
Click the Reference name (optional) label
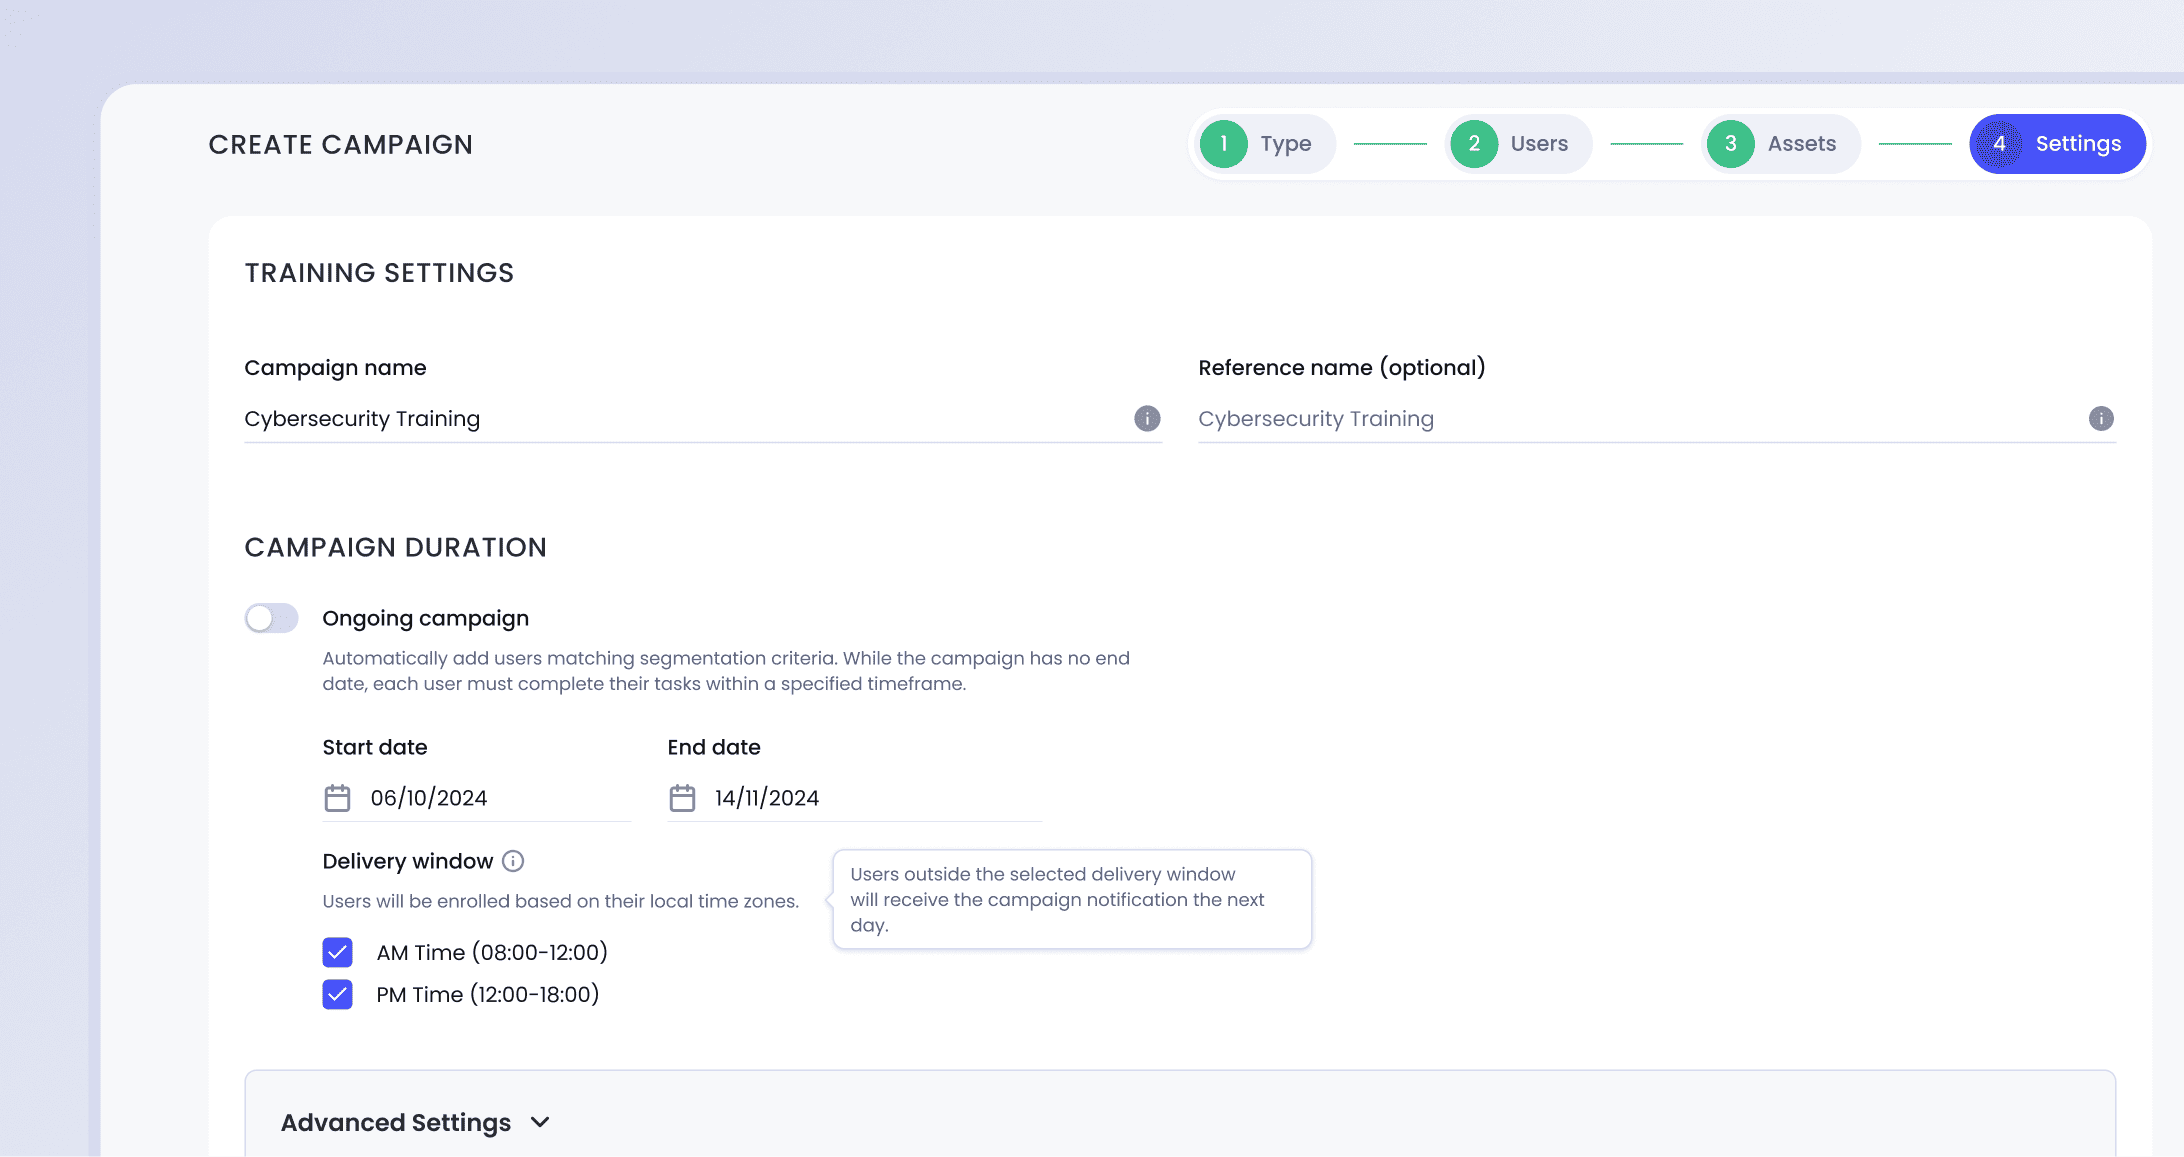click(1342, 367)
